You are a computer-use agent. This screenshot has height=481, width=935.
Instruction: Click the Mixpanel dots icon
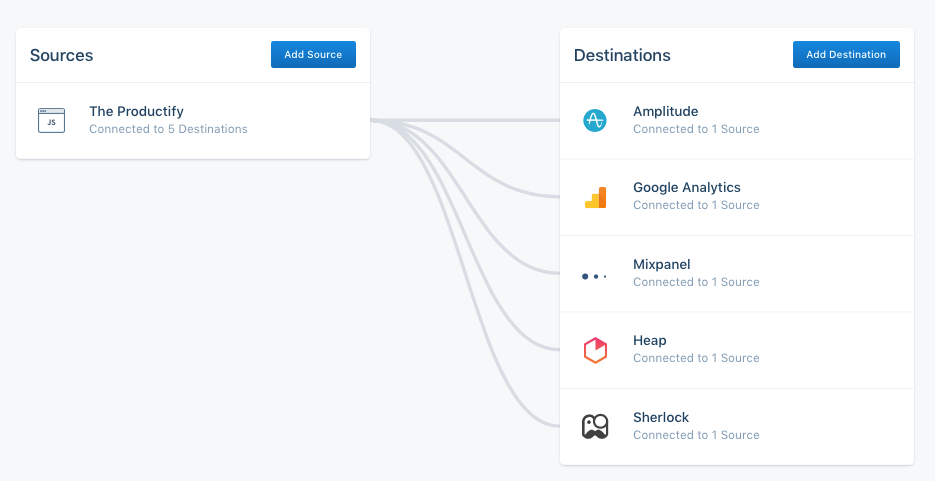pos(594,275)
